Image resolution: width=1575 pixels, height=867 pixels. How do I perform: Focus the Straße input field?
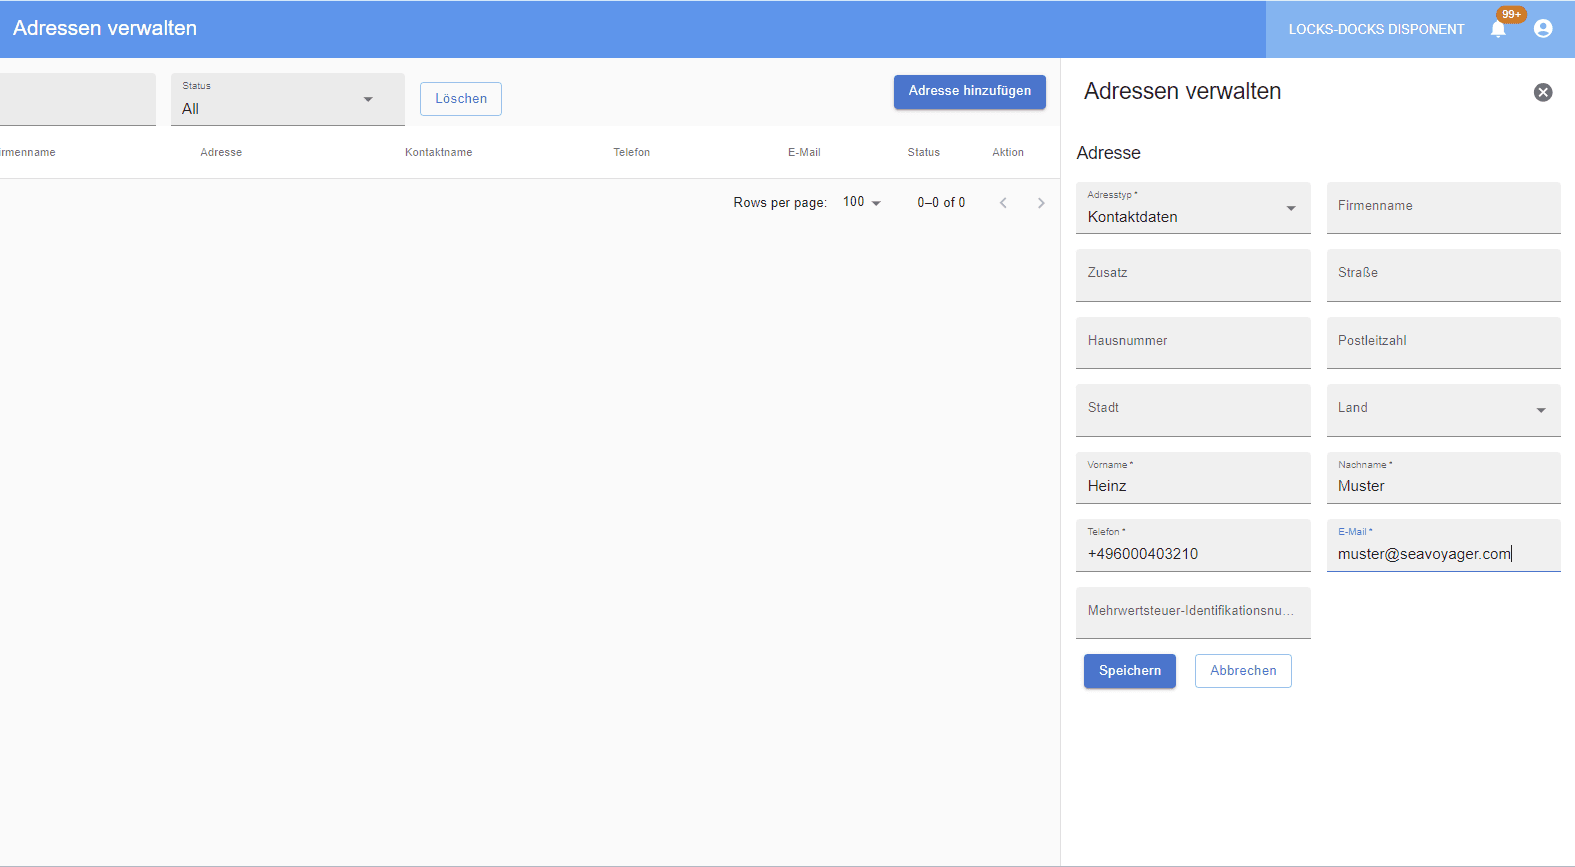tap(1443, 275)
